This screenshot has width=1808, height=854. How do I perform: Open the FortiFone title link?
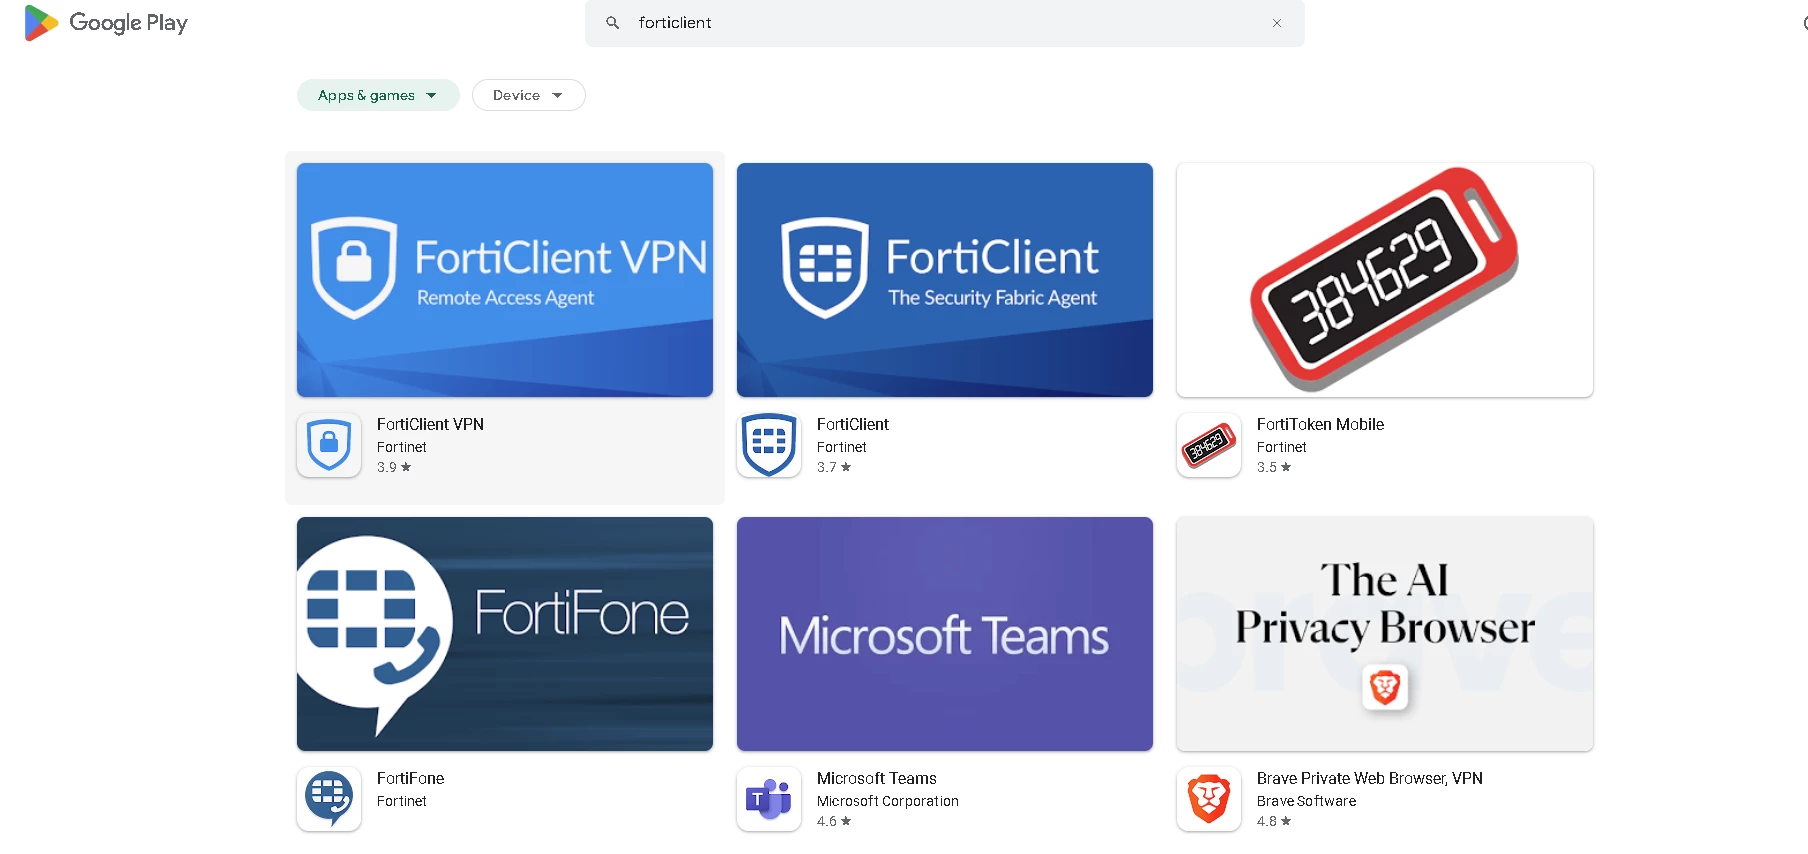(x=410, y=778)
